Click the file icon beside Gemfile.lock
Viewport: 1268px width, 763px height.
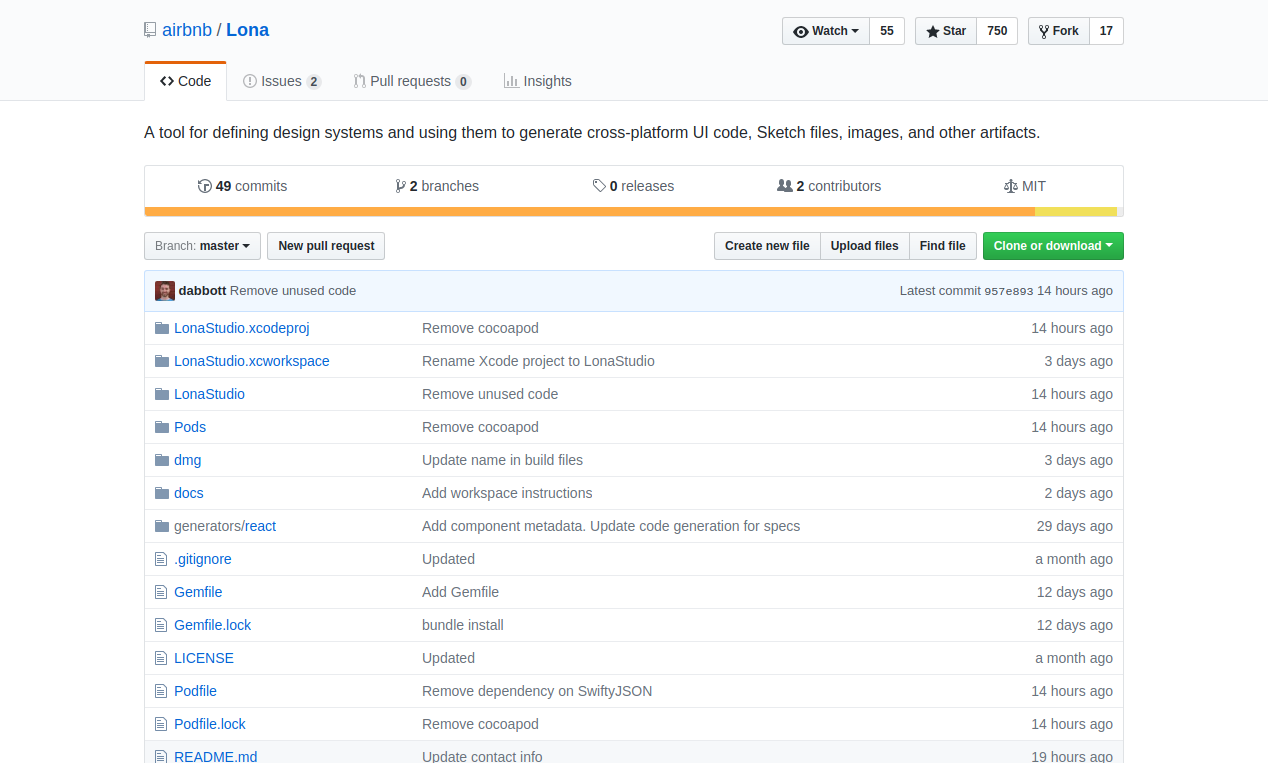pyautogui.click(x=160, y=625)
